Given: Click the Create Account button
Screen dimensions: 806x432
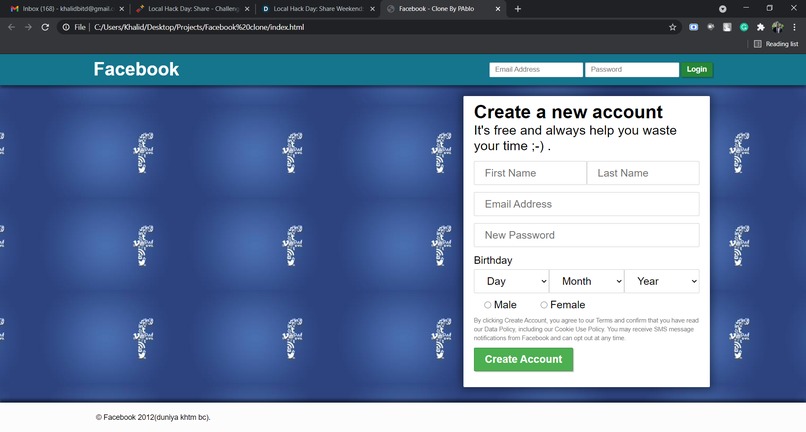Looking at the screenshot, I should tap(523, 359).
